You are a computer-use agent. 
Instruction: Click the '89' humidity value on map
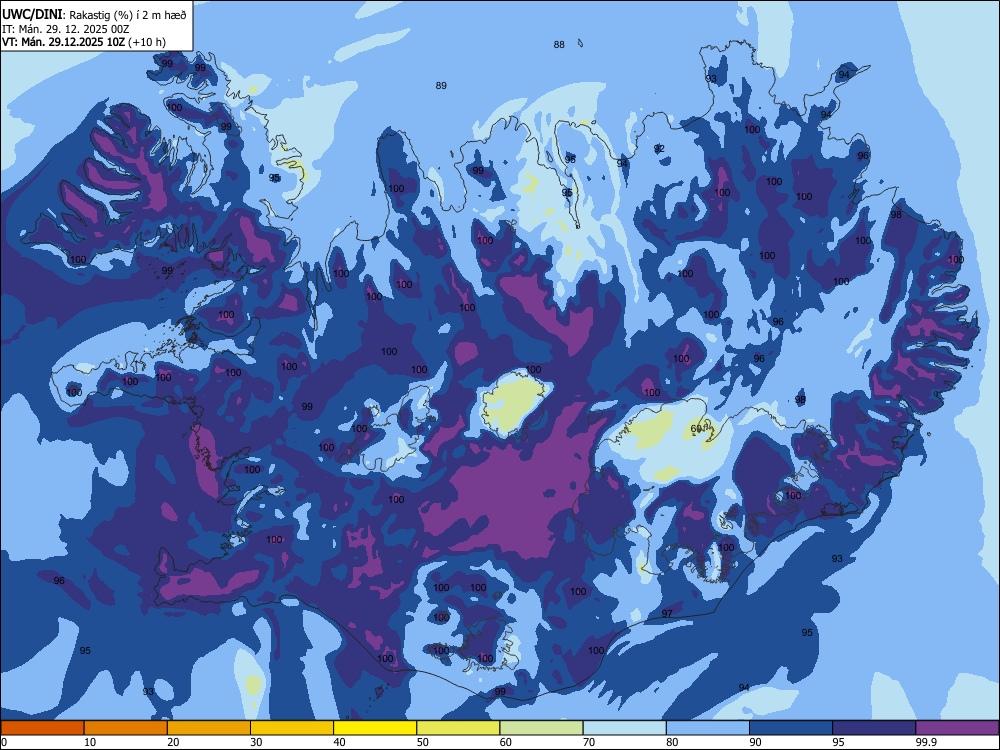[x=441, y=85]
